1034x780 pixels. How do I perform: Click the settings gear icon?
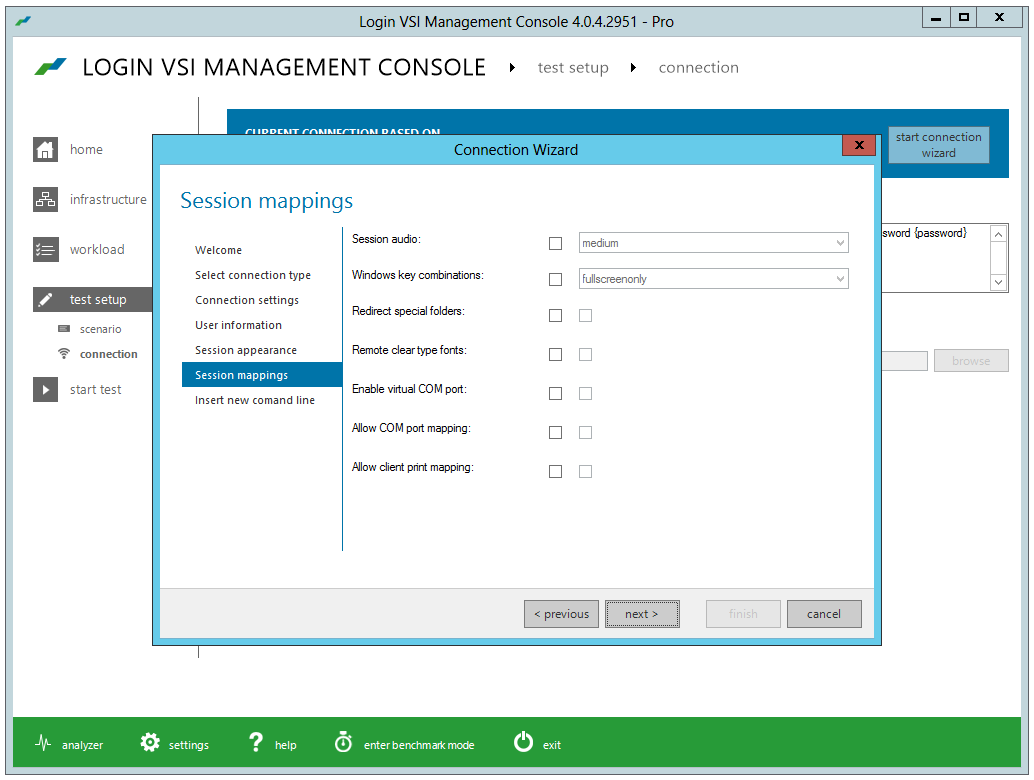(150, 742)
